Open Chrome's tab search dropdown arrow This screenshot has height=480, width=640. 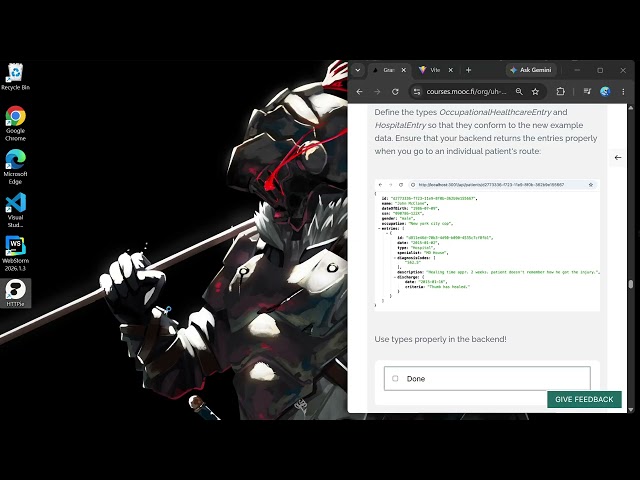358,70
